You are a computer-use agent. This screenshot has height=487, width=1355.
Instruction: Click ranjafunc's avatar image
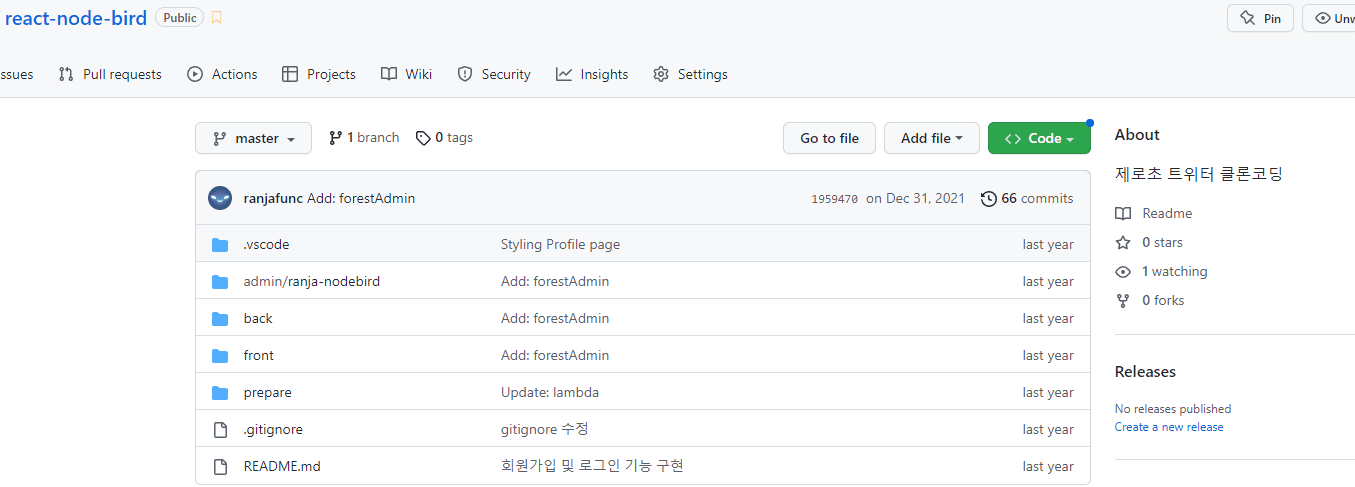click(220, 198)
